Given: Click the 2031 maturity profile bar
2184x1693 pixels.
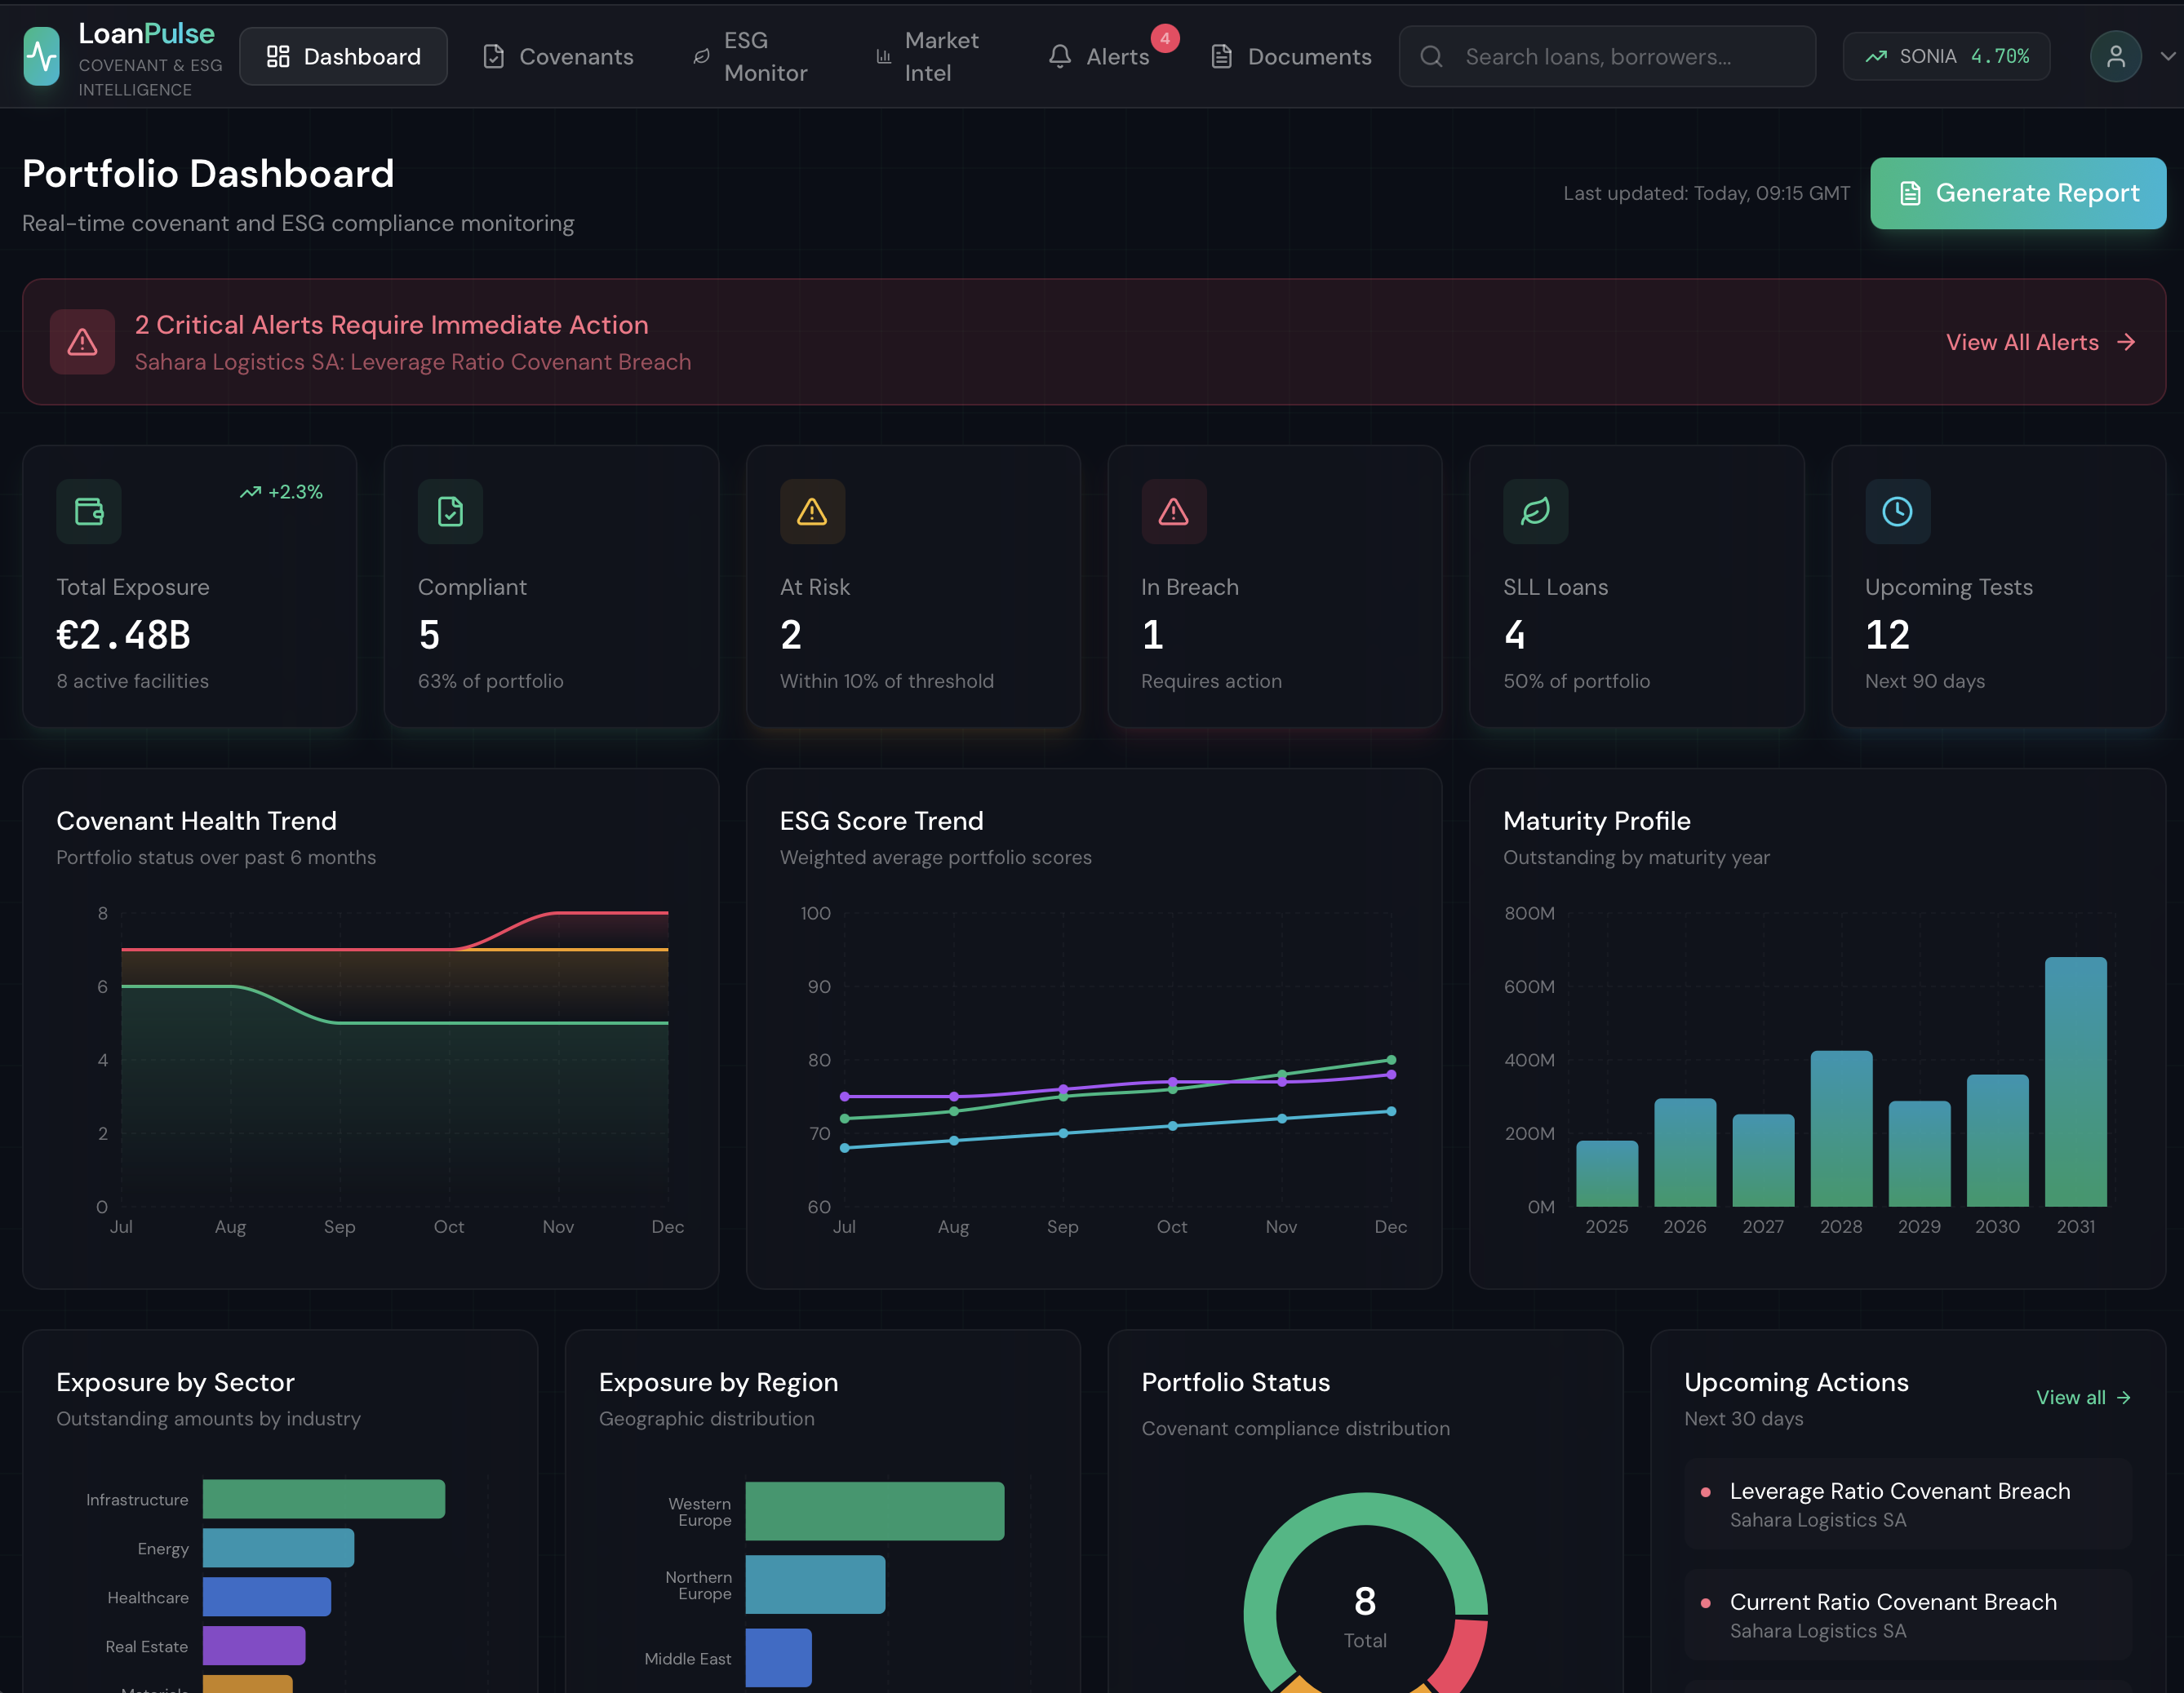Looking at the screenshot, I should (x=2075, y=1082).
